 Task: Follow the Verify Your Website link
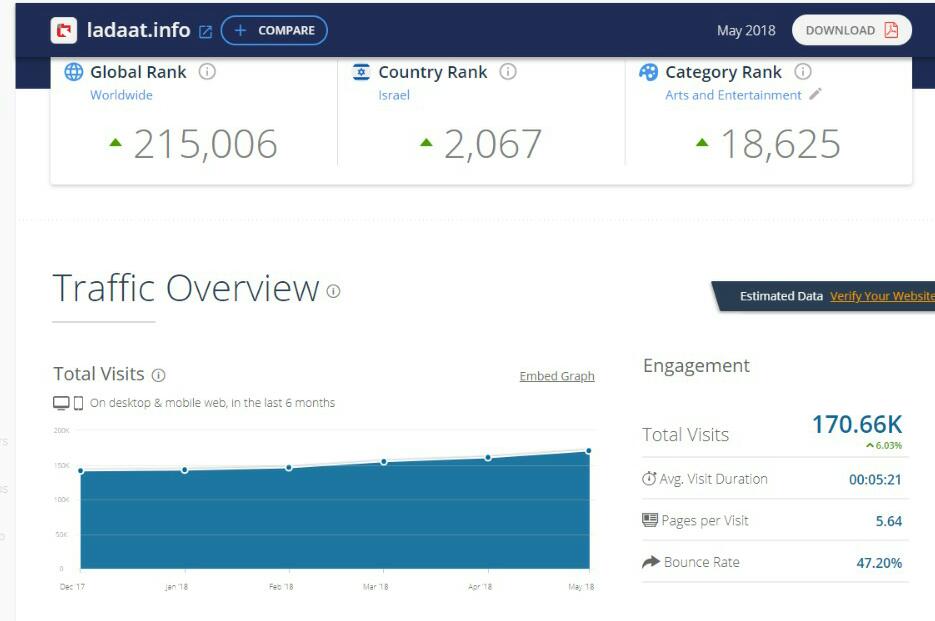click(x=882, y=296)
